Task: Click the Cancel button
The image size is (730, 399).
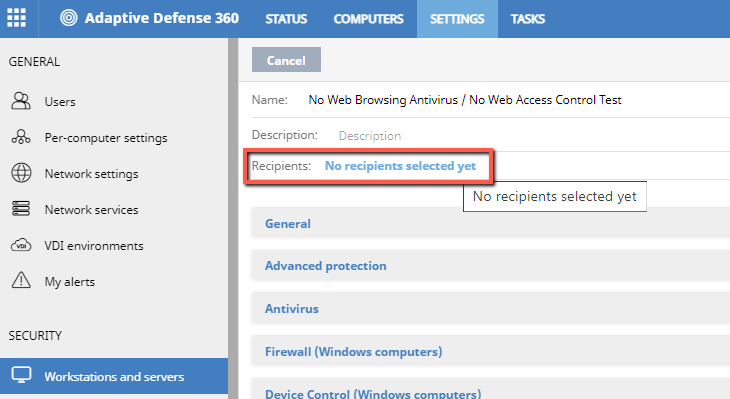Action: [286, 60]
